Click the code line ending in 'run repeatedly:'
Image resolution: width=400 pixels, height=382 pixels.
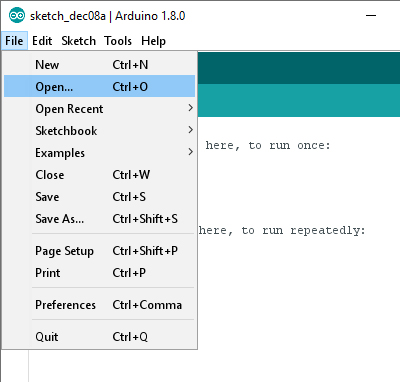[282, 230]
